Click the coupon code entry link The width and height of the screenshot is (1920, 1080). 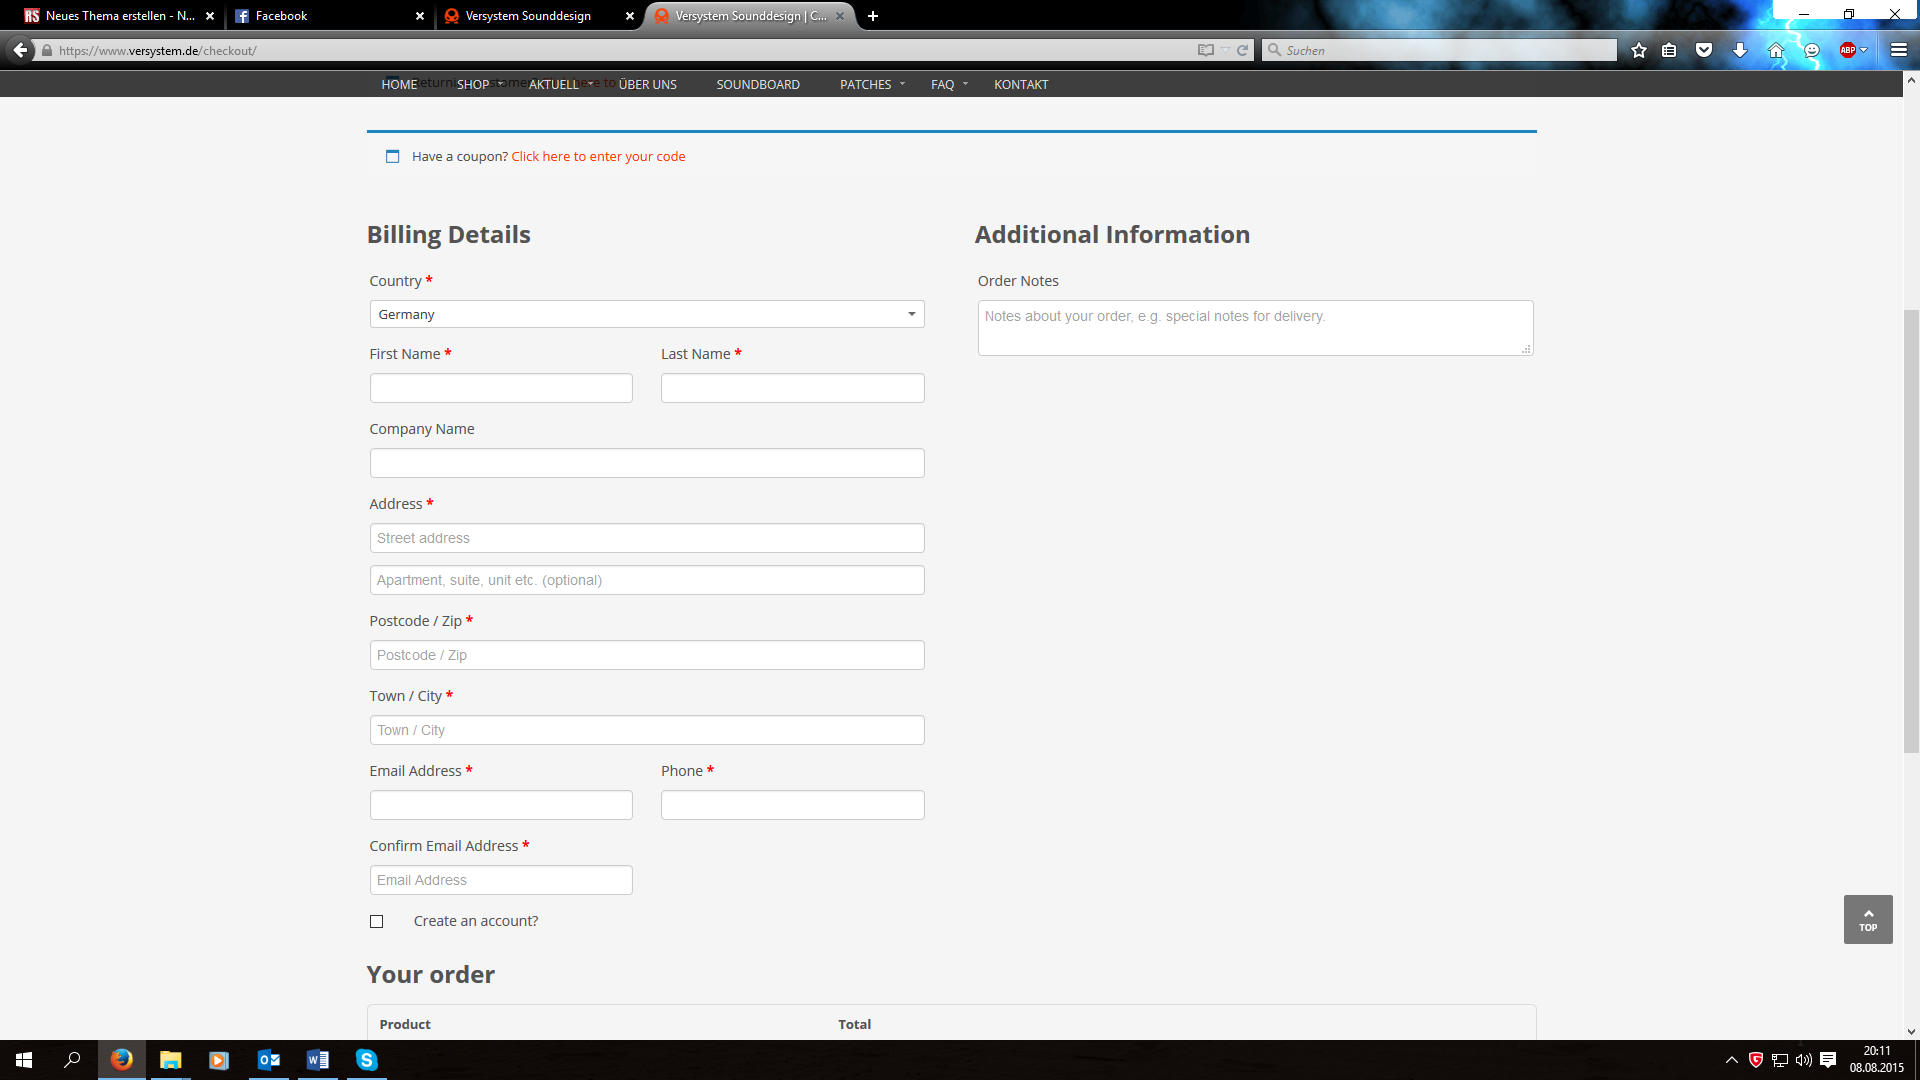598,157
